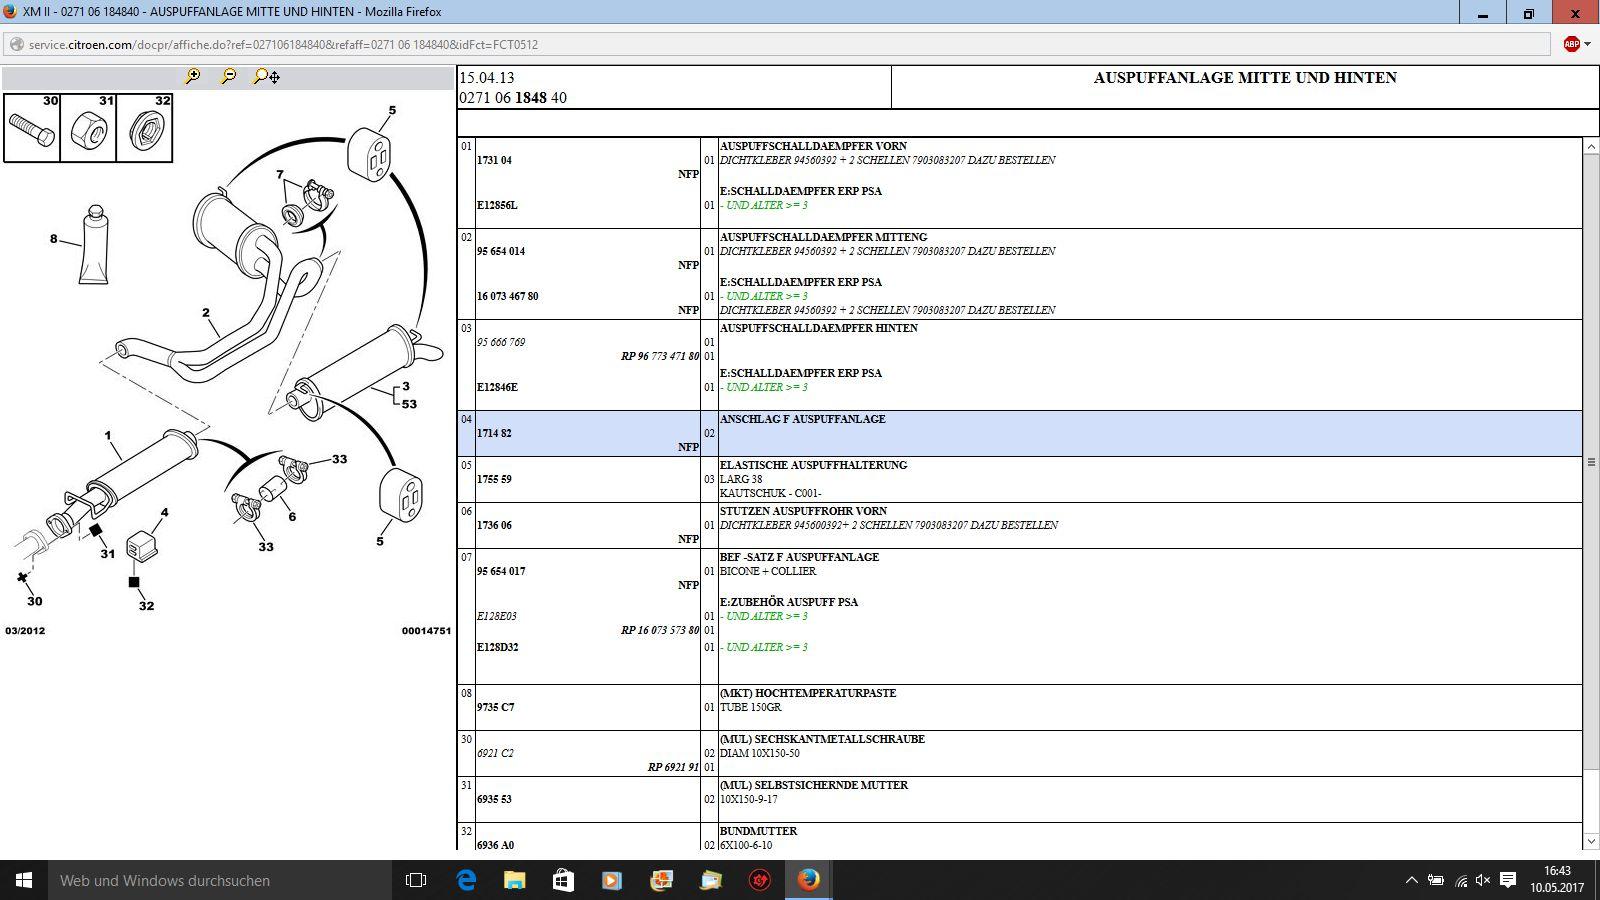Open the Action Center notifications icon
The width and height of the screenshot is (1600, 900).
point(1509,880)
